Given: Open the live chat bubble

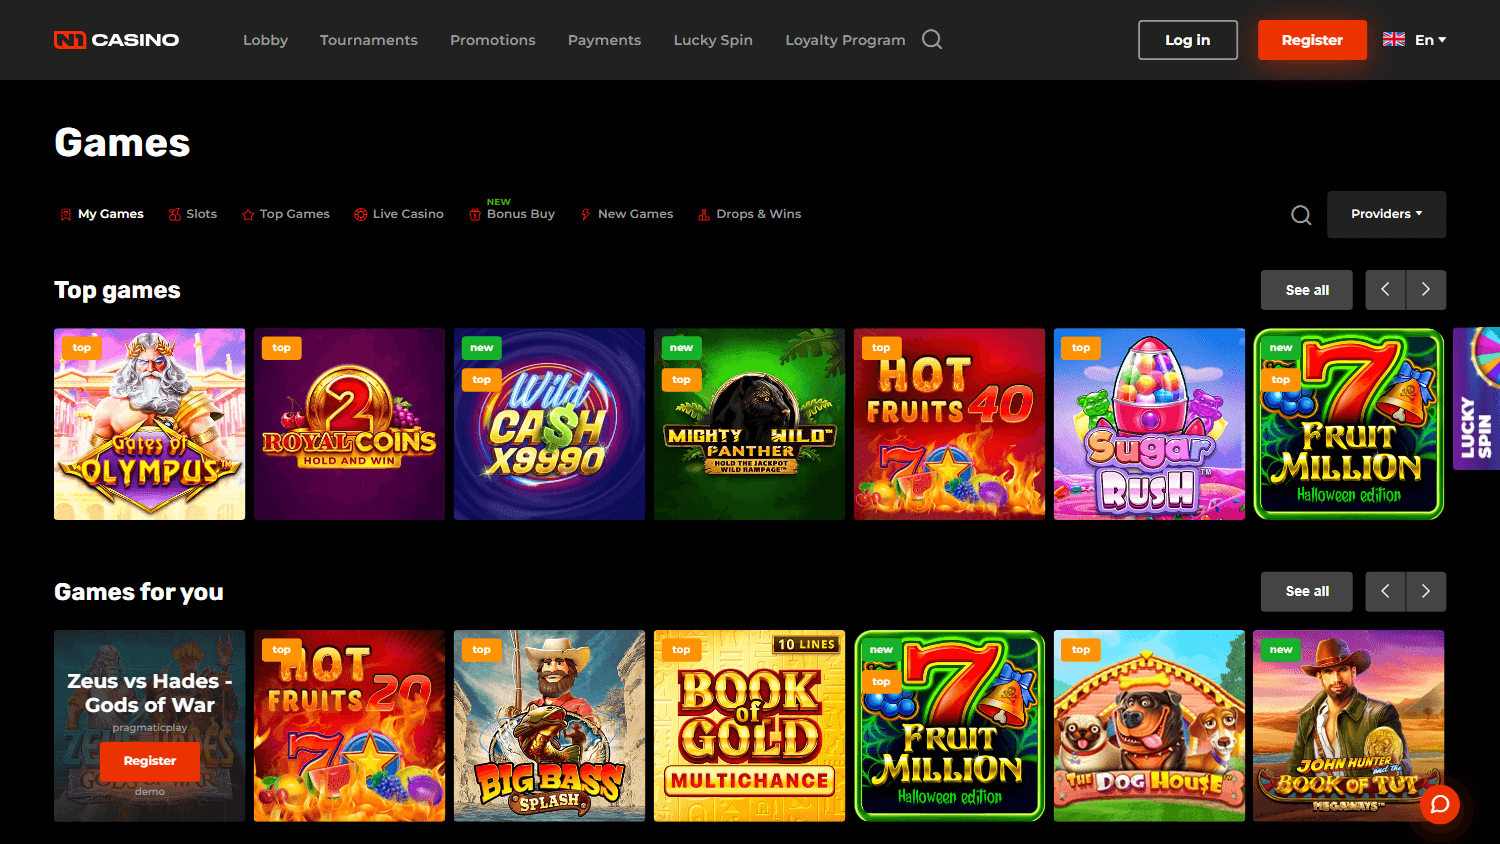Looking at the screenshot, I should pyautogui.click(x=1439, y=804).
